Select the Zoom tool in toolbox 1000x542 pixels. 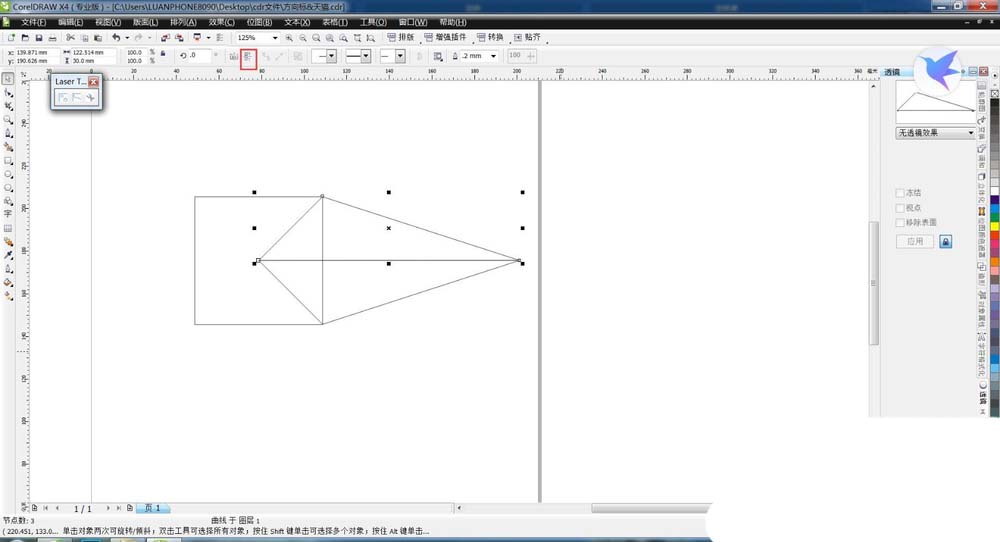tap(8, 119)
